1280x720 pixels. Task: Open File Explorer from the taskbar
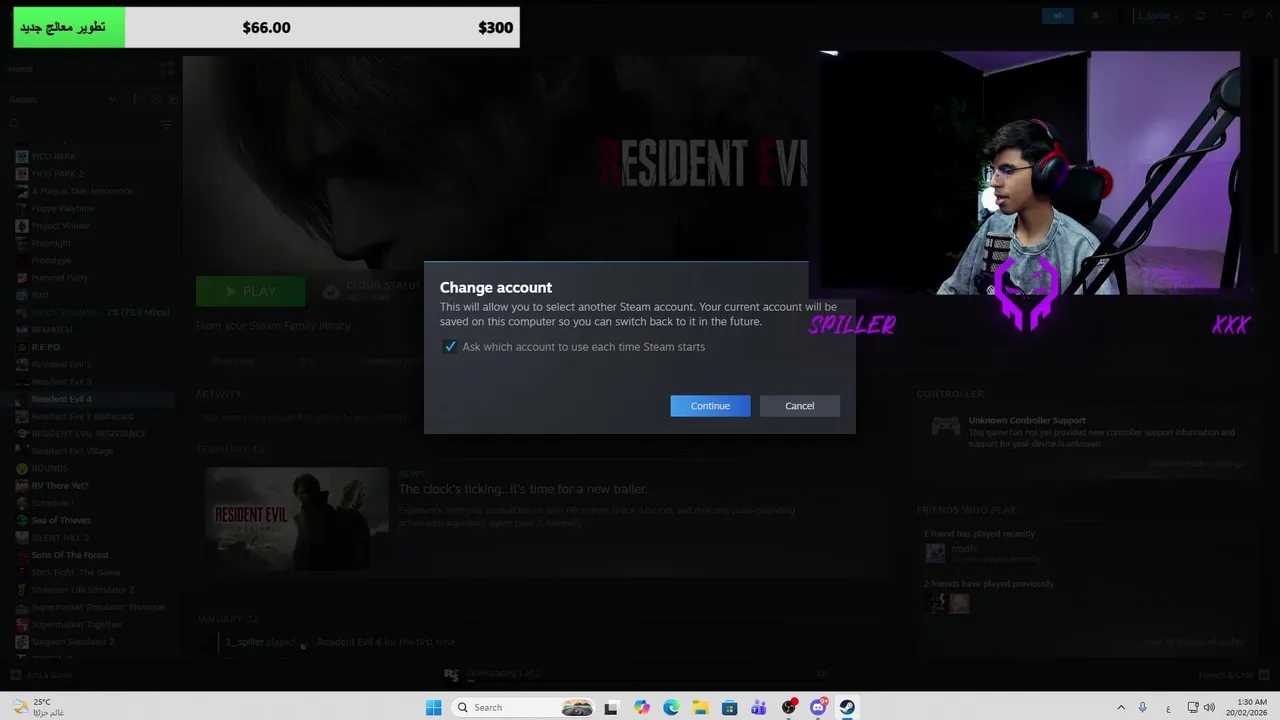click(700, 707)
